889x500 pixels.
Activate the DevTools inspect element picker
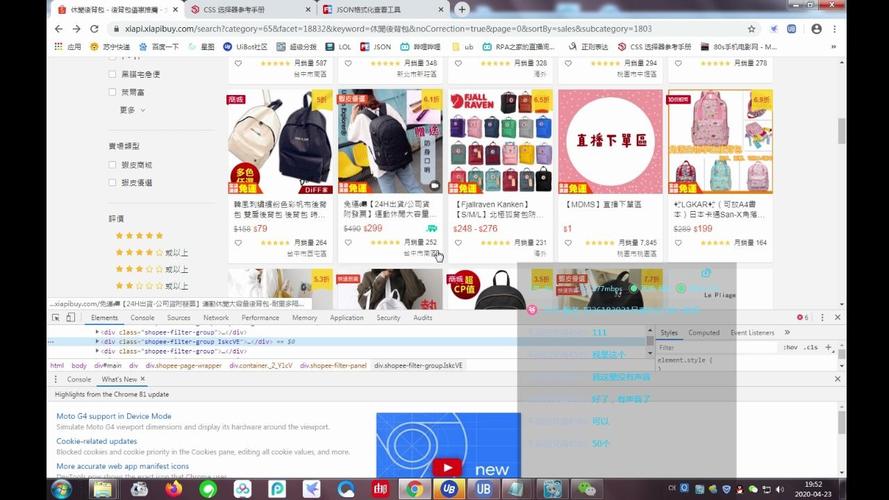(x=56, y=317)
